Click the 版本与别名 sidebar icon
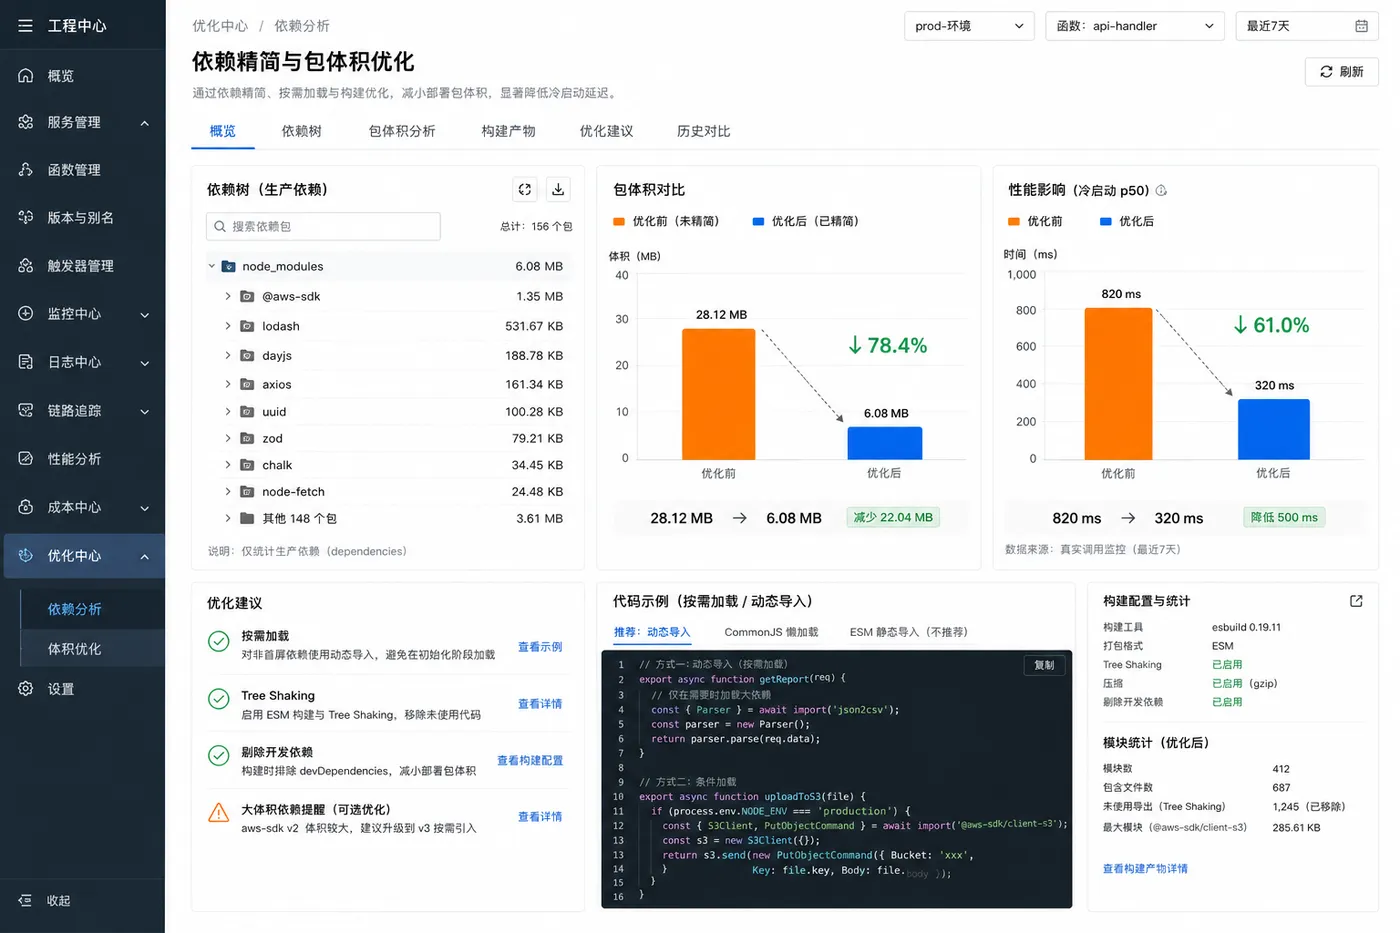This screenshot has width=1400, height=933. [x=26, y=217]
